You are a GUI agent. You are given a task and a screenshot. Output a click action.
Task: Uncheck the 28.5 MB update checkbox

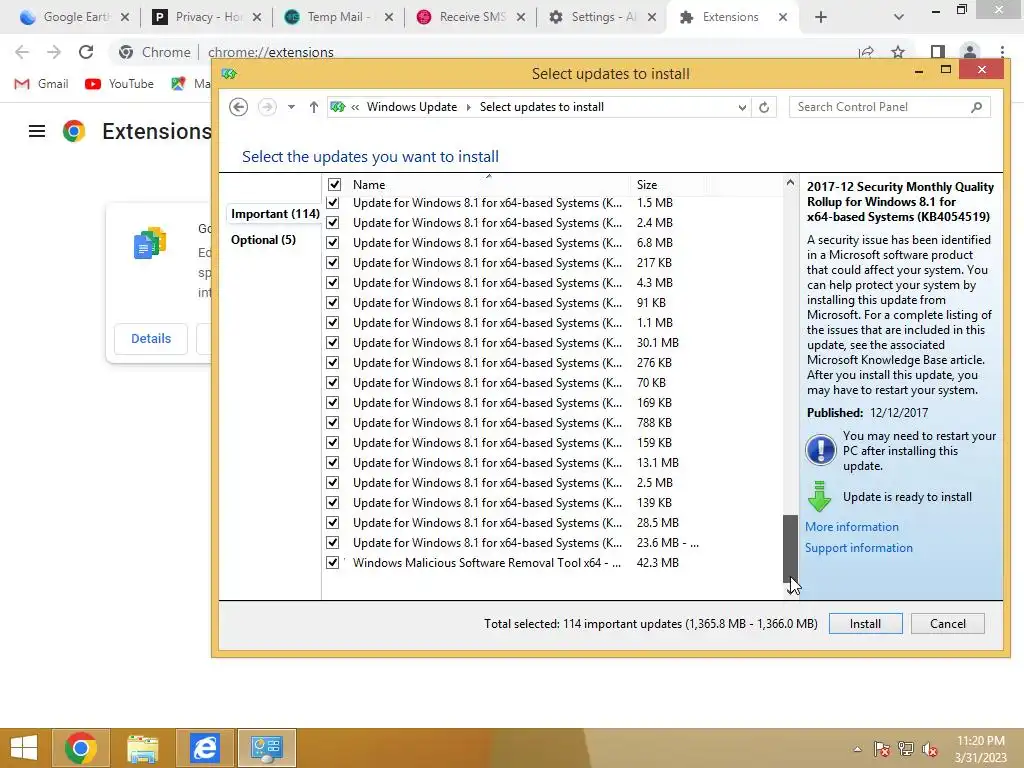click(332, 523)
